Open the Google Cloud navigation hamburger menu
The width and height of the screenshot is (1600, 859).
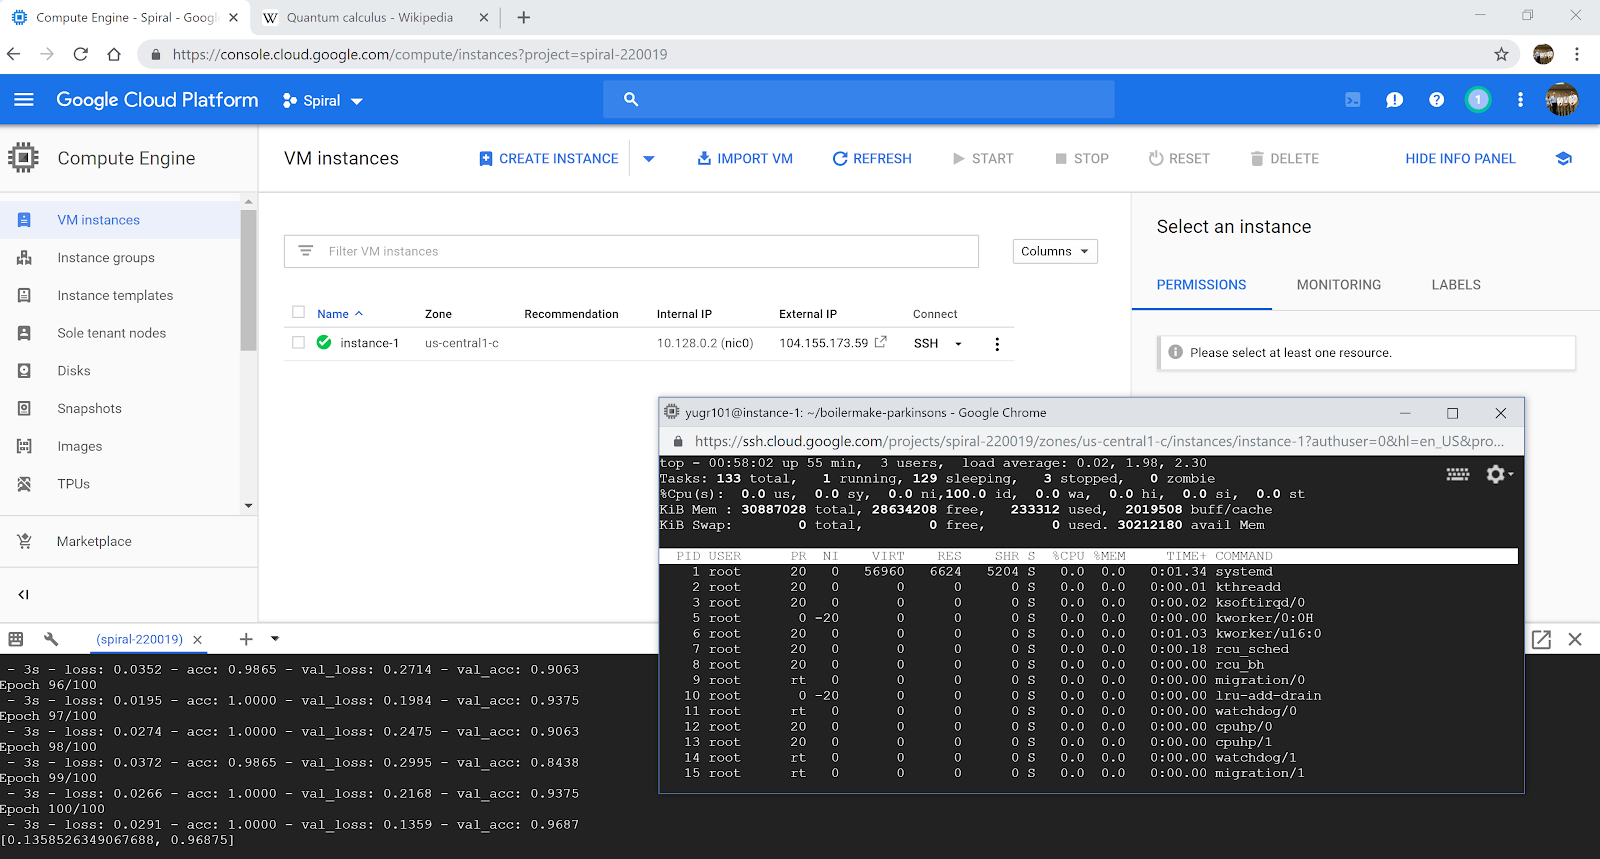point(24,99)
